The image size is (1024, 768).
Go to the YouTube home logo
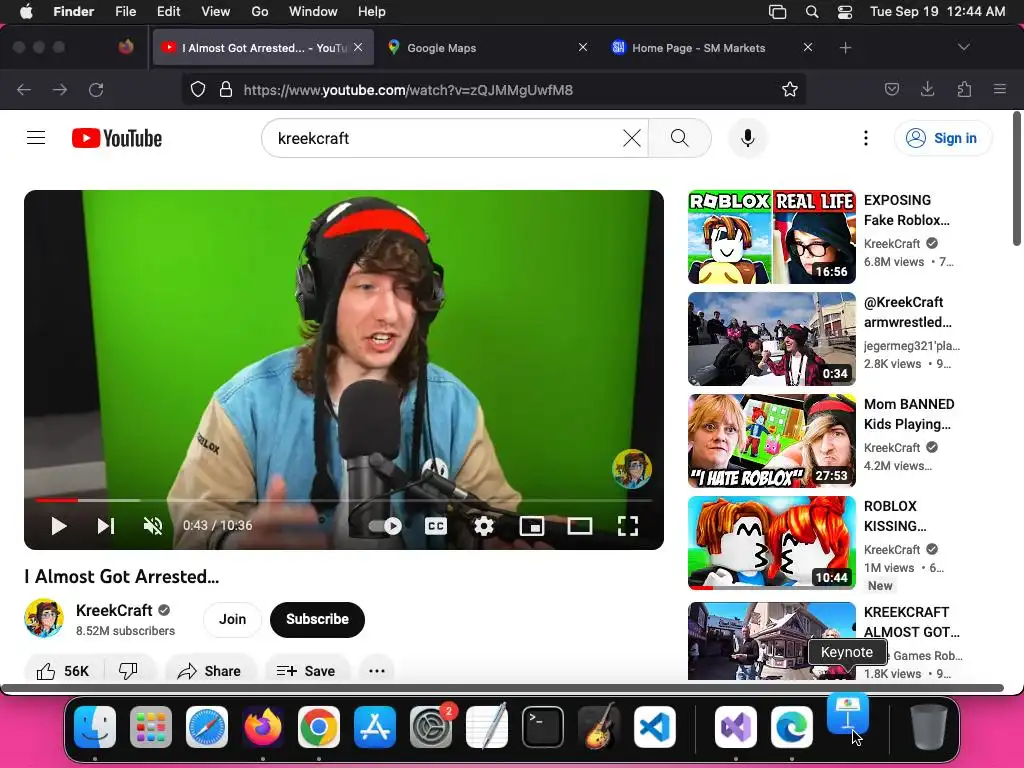[117, 138]
